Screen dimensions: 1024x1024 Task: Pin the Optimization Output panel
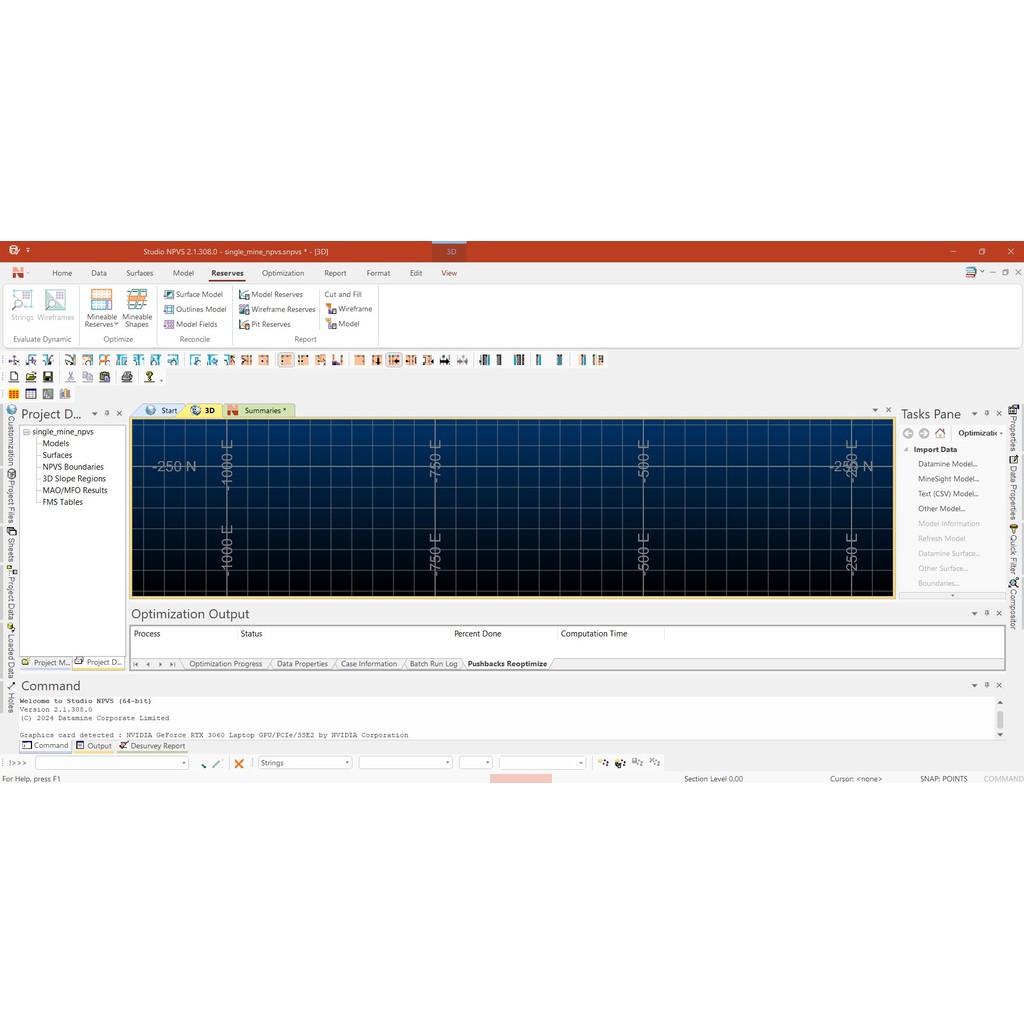pos(987,613)
